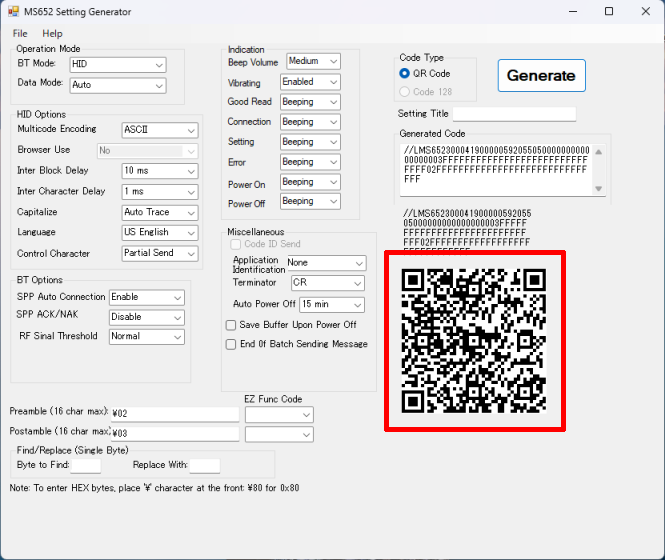
Task: Open the EZ Func Code top dropdown
Action: (279, 414)
